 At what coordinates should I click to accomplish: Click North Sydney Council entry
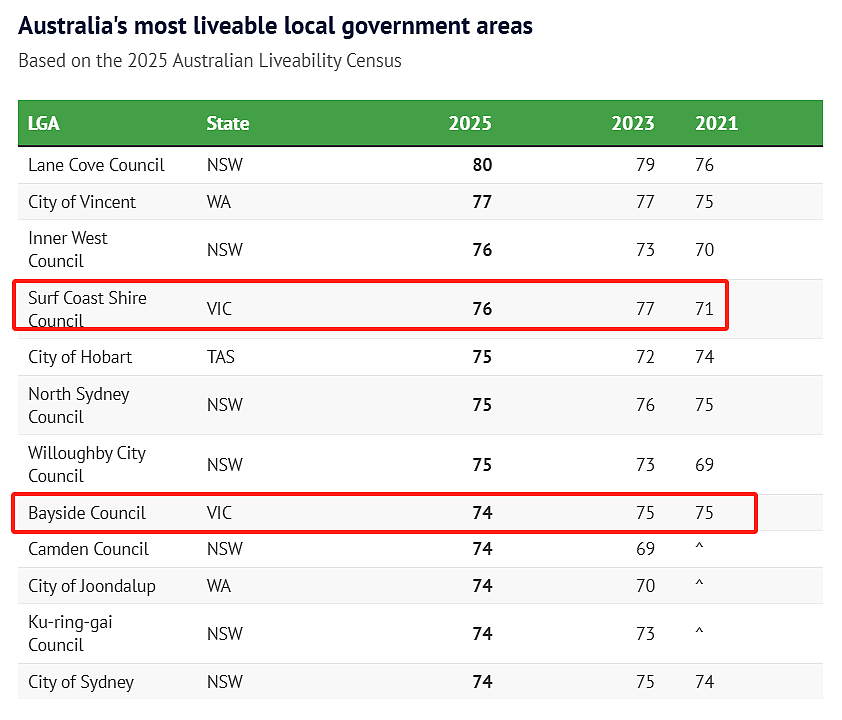pyautogui.click(x=78, y=405)
